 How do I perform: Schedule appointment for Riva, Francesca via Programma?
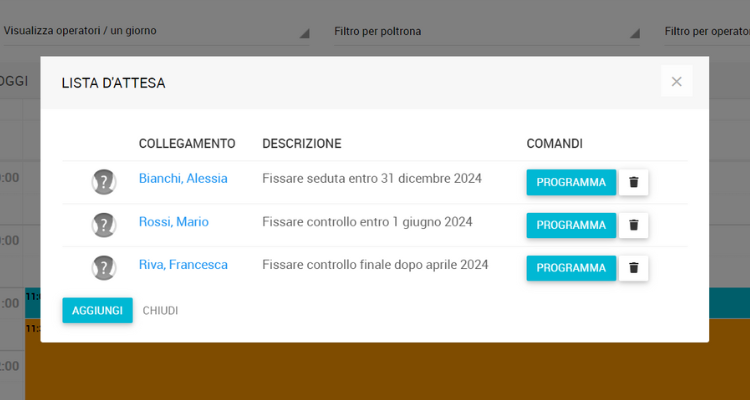pyautogui.click(x=571, y=268)
